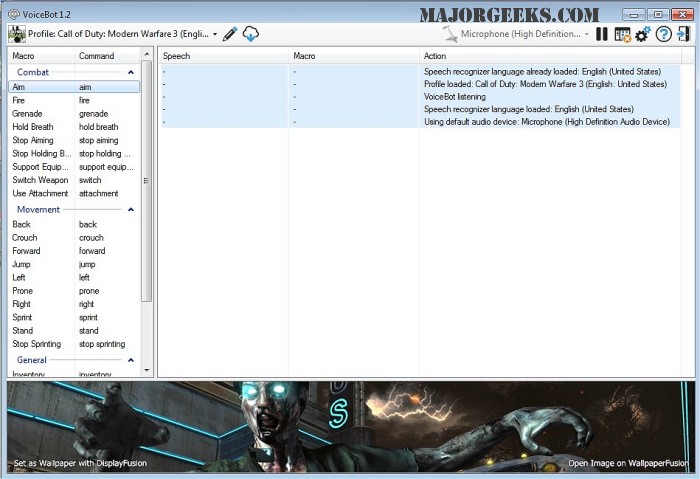
Task: Select the Aim macro row
Action: point(74,87)
